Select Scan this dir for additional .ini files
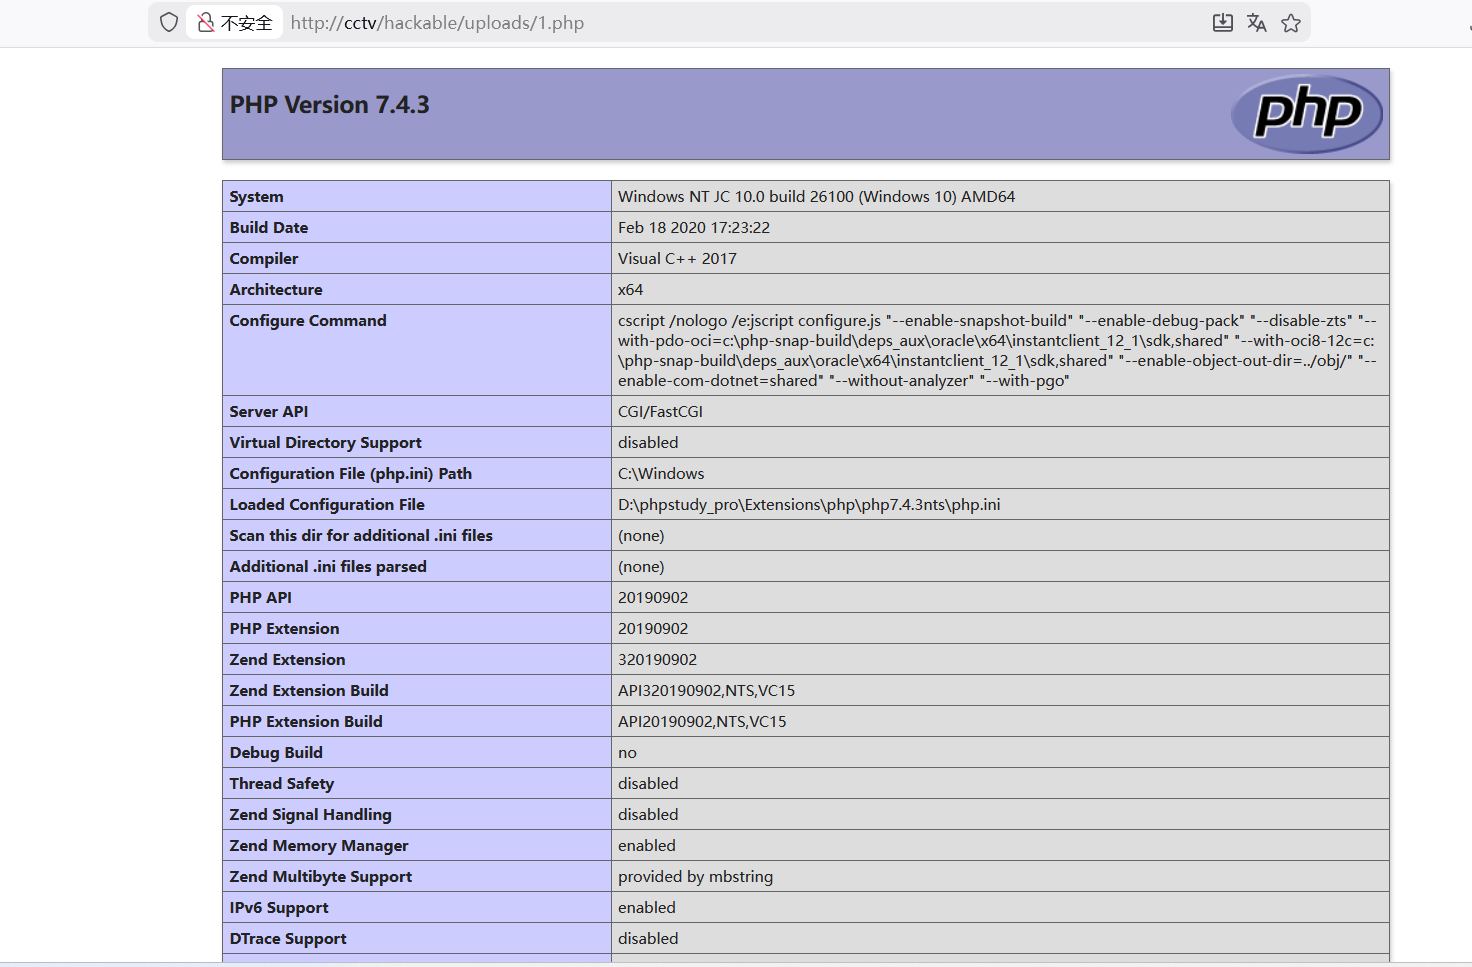 pyautogui.click(x=361, y=536)
